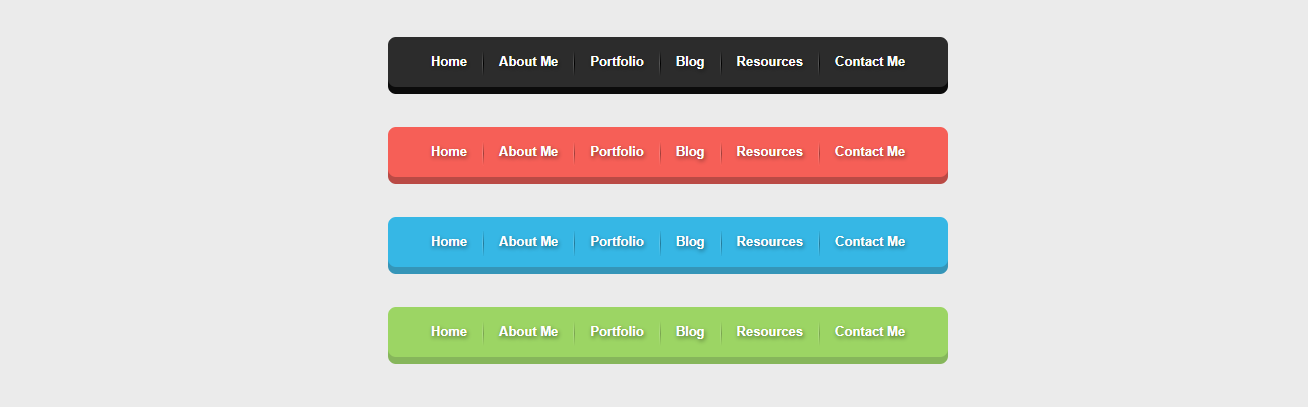Click Contact Me in the blue navigation

point(870,242)
